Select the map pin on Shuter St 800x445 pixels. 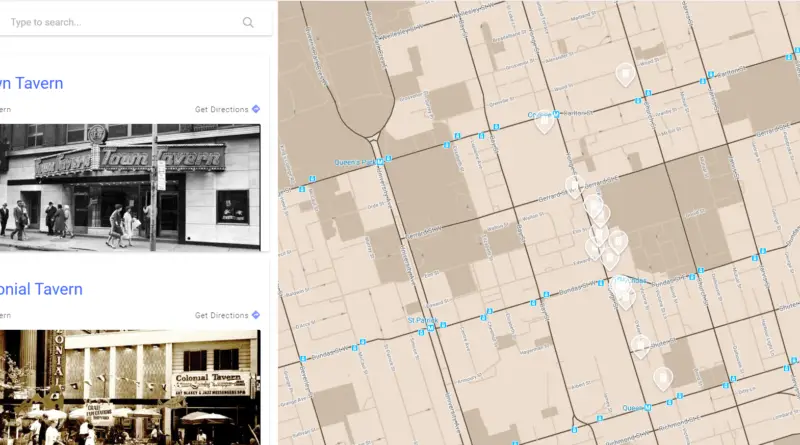[640, 347]
